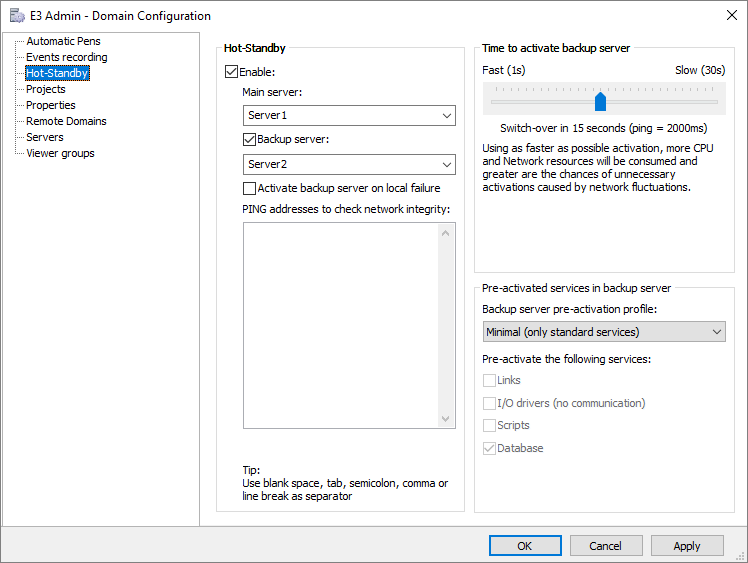748x563 pixels.
Task: Click the E3 Admin title bar icon
Action: tap(17, 15)
